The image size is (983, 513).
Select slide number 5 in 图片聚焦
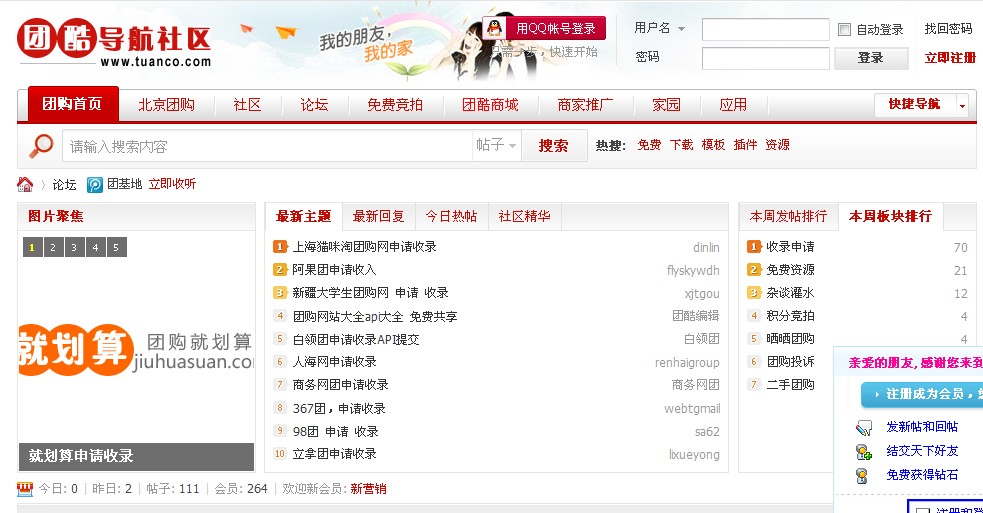point(116,247)
